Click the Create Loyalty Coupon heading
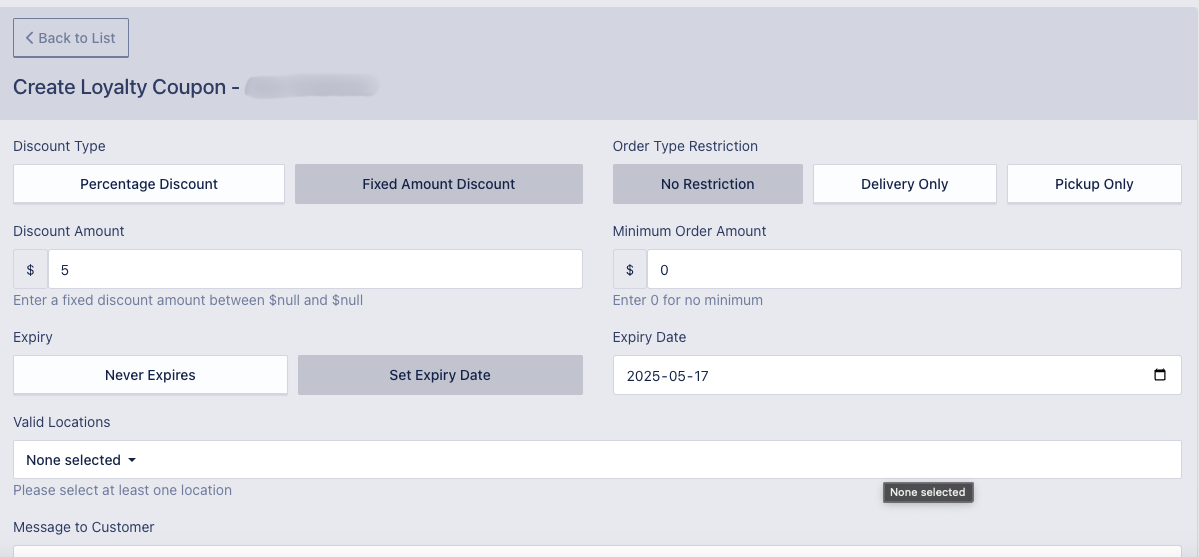Viewport: 1199px width, 557px height. tap(120, 87)
